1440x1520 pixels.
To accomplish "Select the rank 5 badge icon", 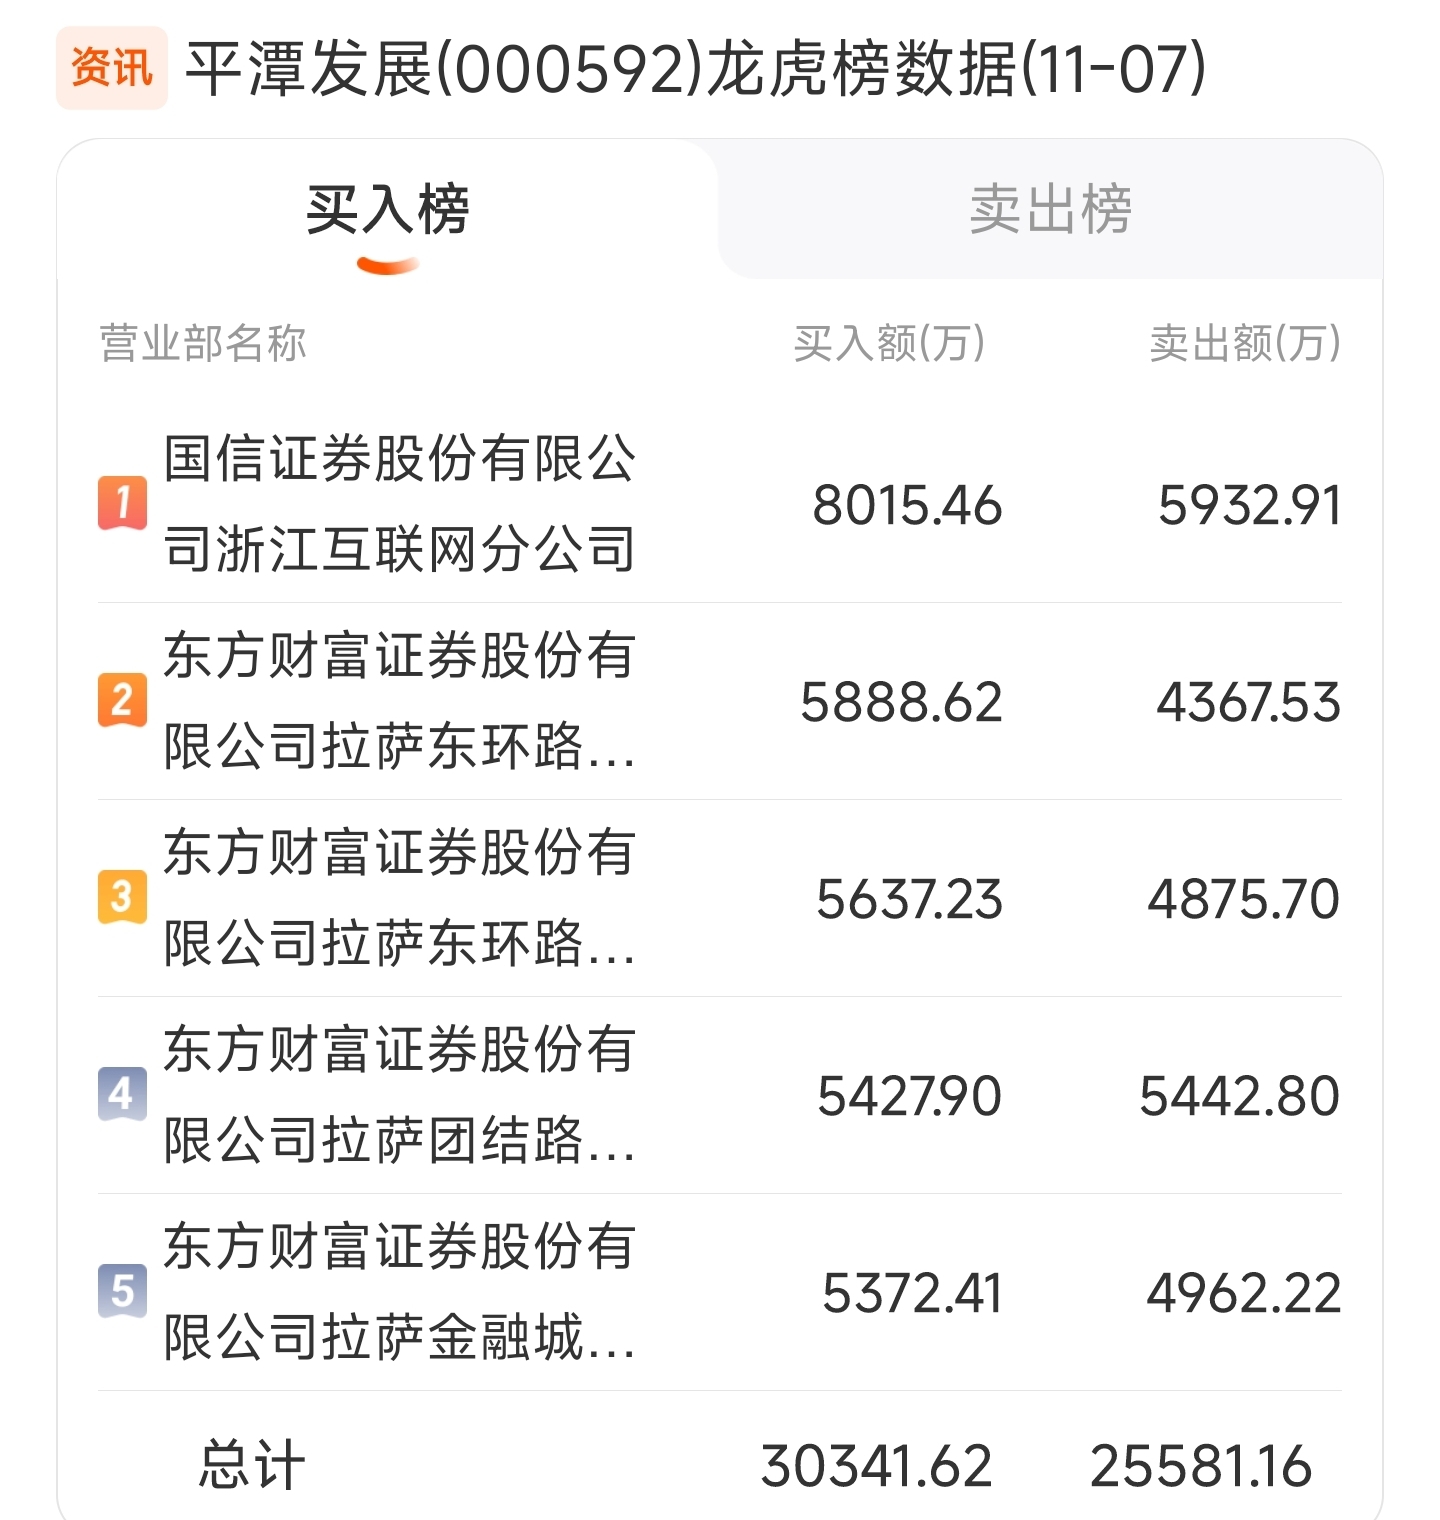I will [122, 1291].
